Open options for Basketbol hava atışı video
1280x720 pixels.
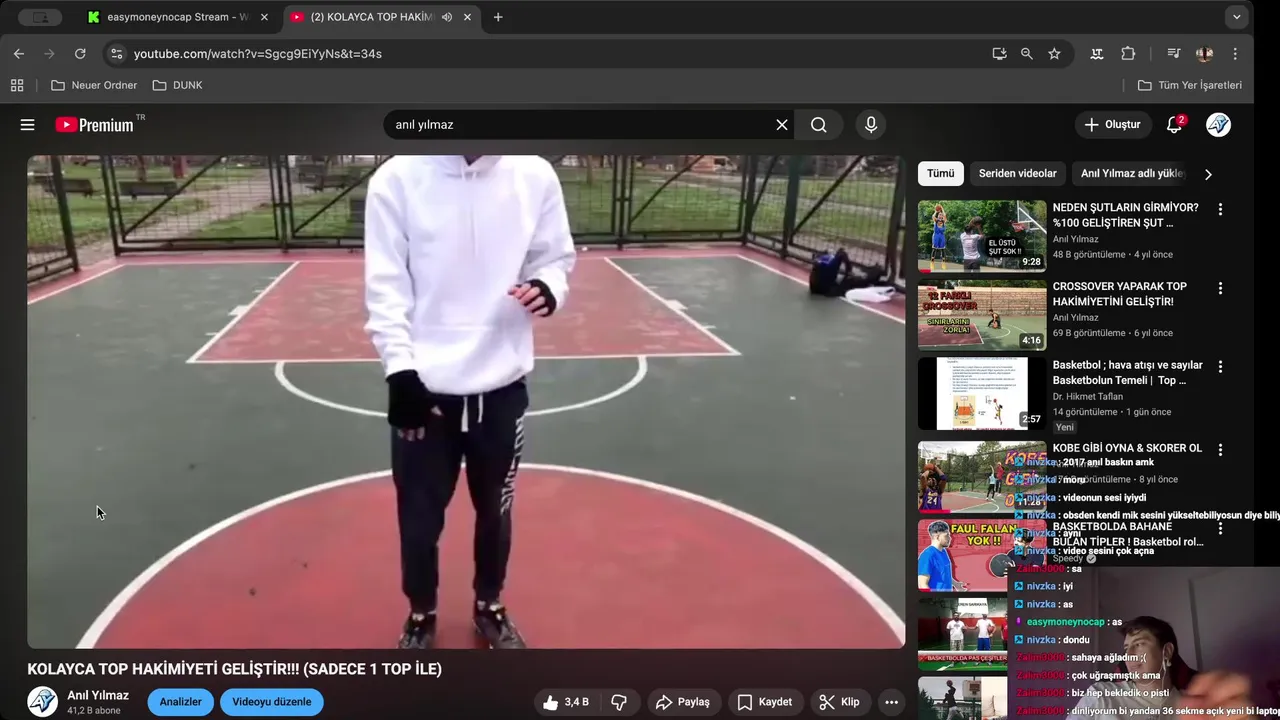(1220, 367)
